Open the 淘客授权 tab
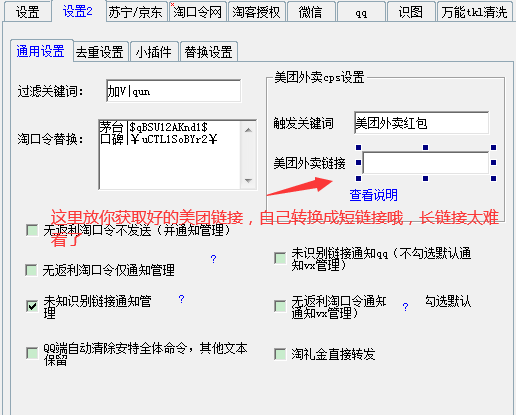This screenshot has height=415, width=516. pos(256,12)
